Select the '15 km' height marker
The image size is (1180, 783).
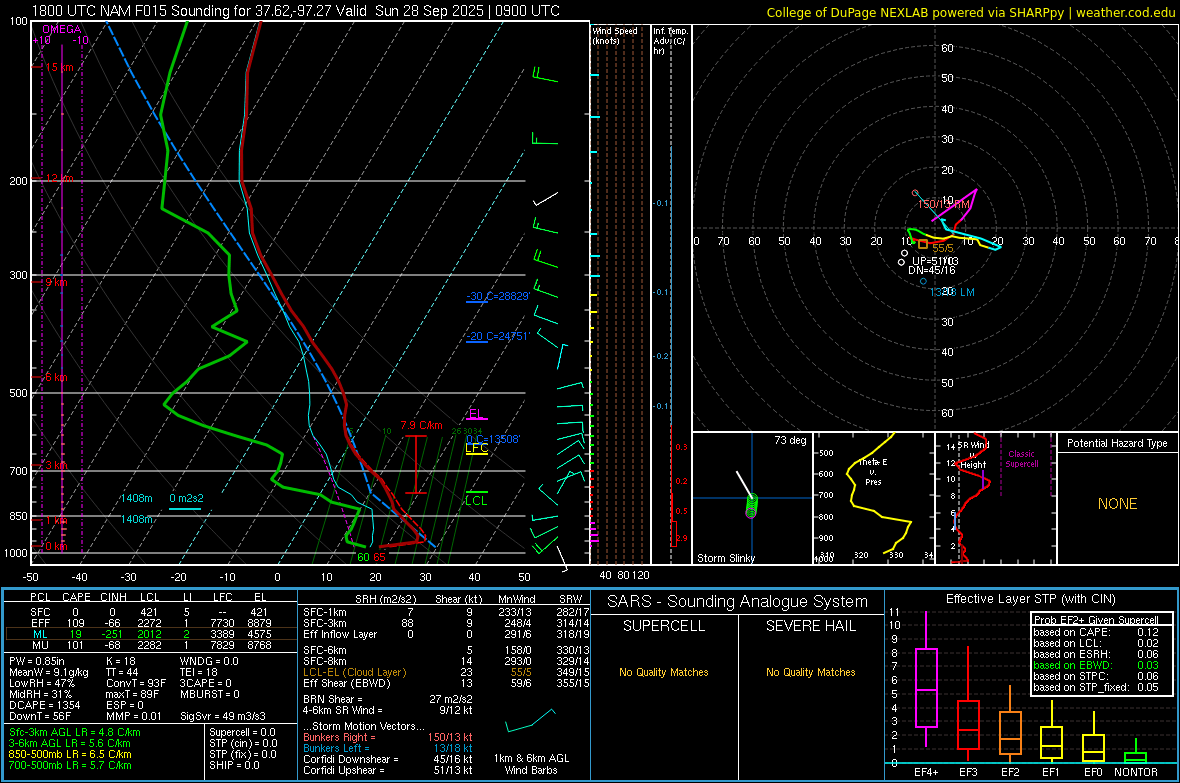(x=59, y=67)
